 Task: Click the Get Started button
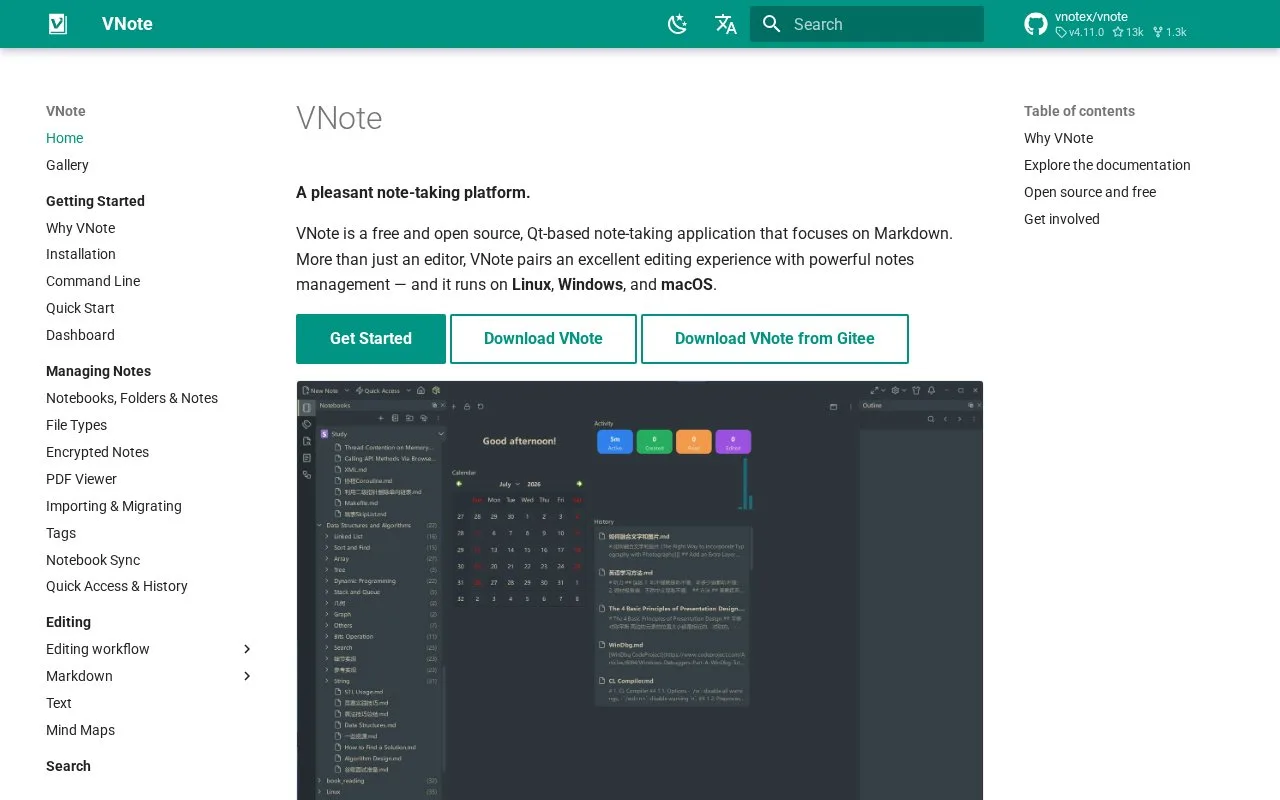[371, 339]
